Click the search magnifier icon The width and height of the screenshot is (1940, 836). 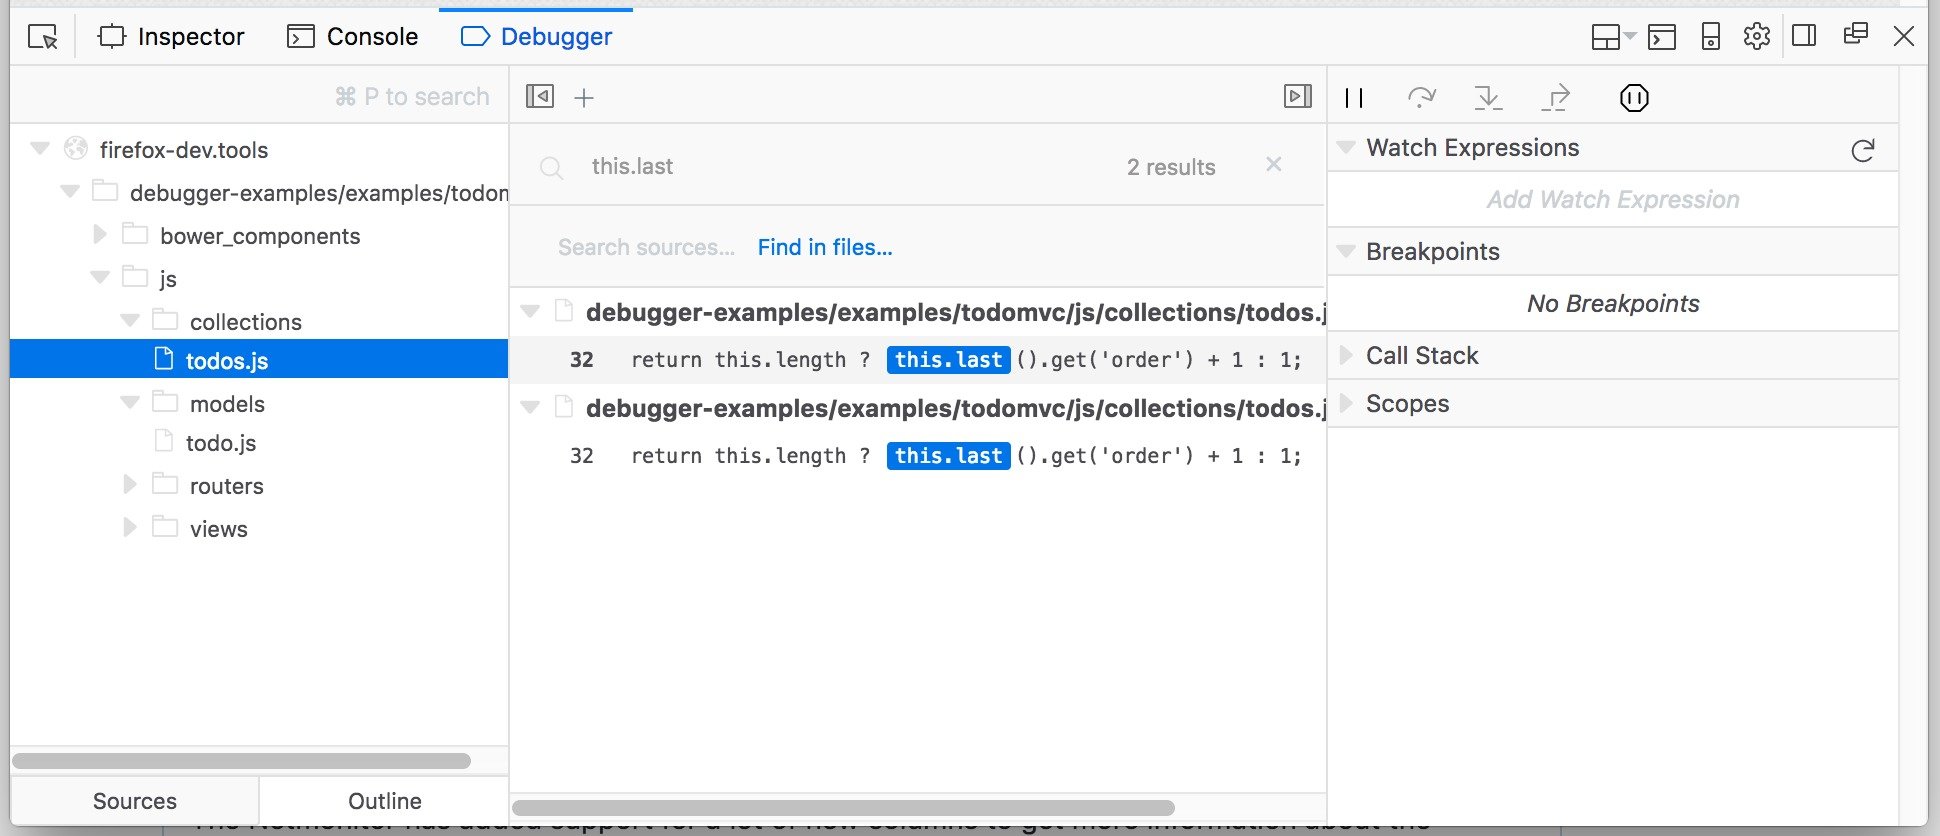(x=551, y=168)
